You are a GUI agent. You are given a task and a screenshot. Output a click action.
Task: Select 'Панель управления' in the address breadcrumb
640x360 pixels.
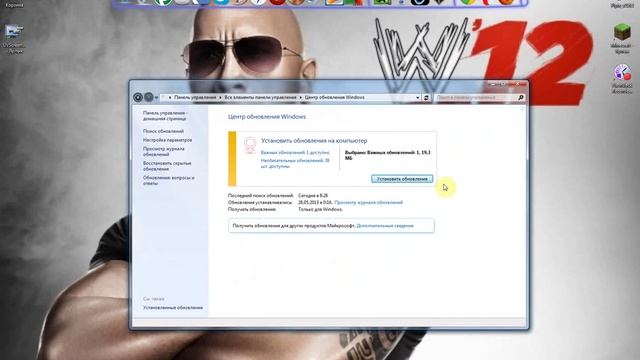[195, 98]
